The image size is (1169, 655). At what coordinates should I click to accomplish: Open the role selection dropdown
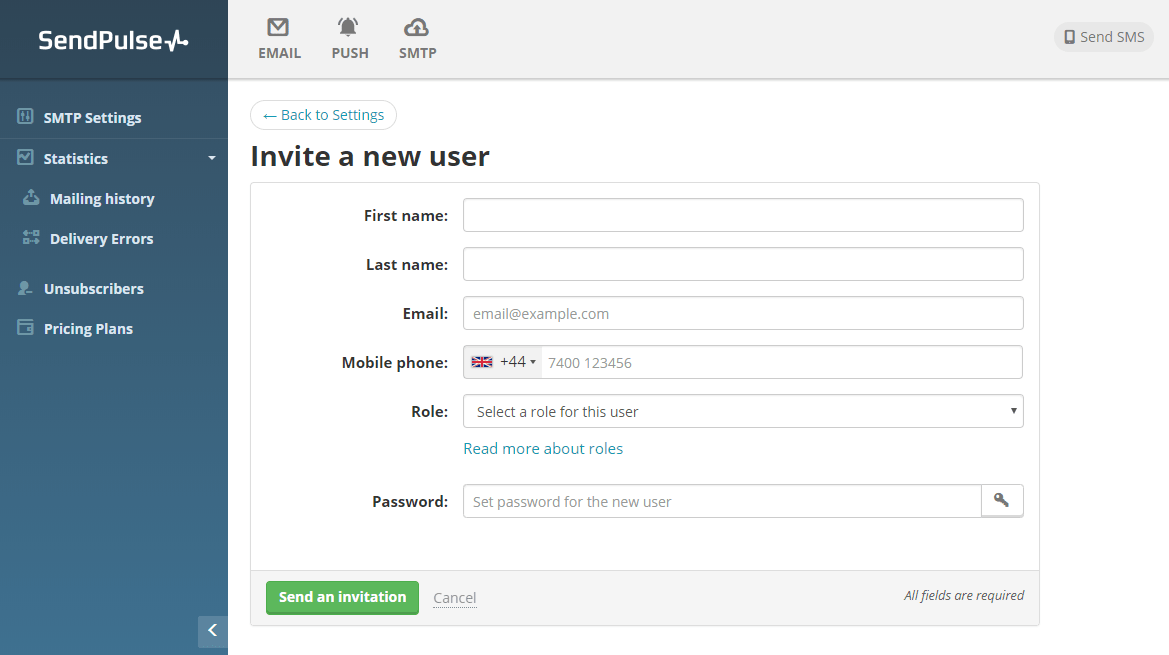[x=743, y=411]
